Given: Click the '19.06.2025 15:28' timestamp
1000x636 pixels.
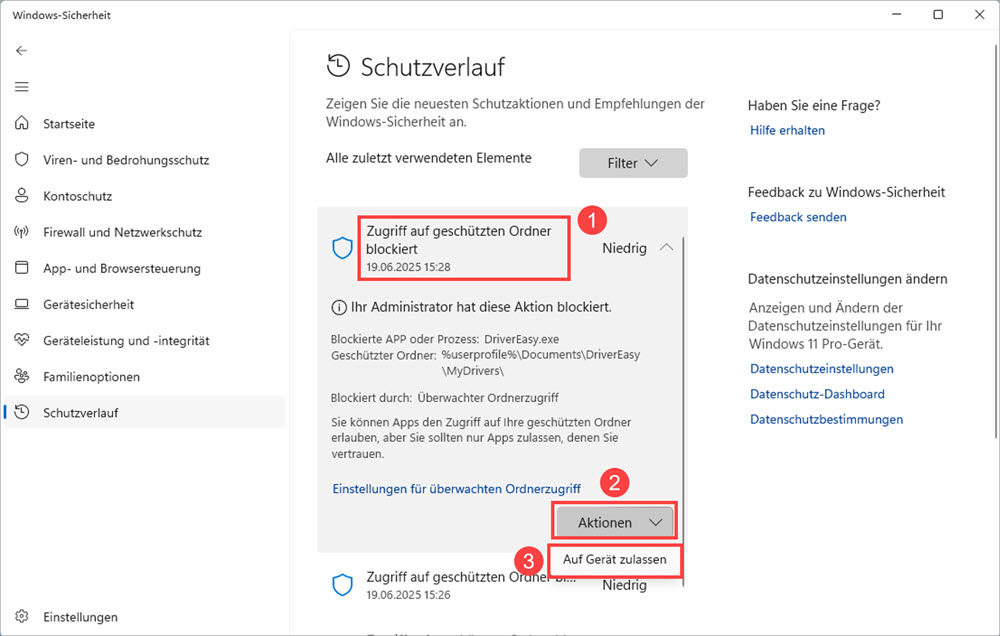Looking at the screenshot, I should tap(408, 267).
